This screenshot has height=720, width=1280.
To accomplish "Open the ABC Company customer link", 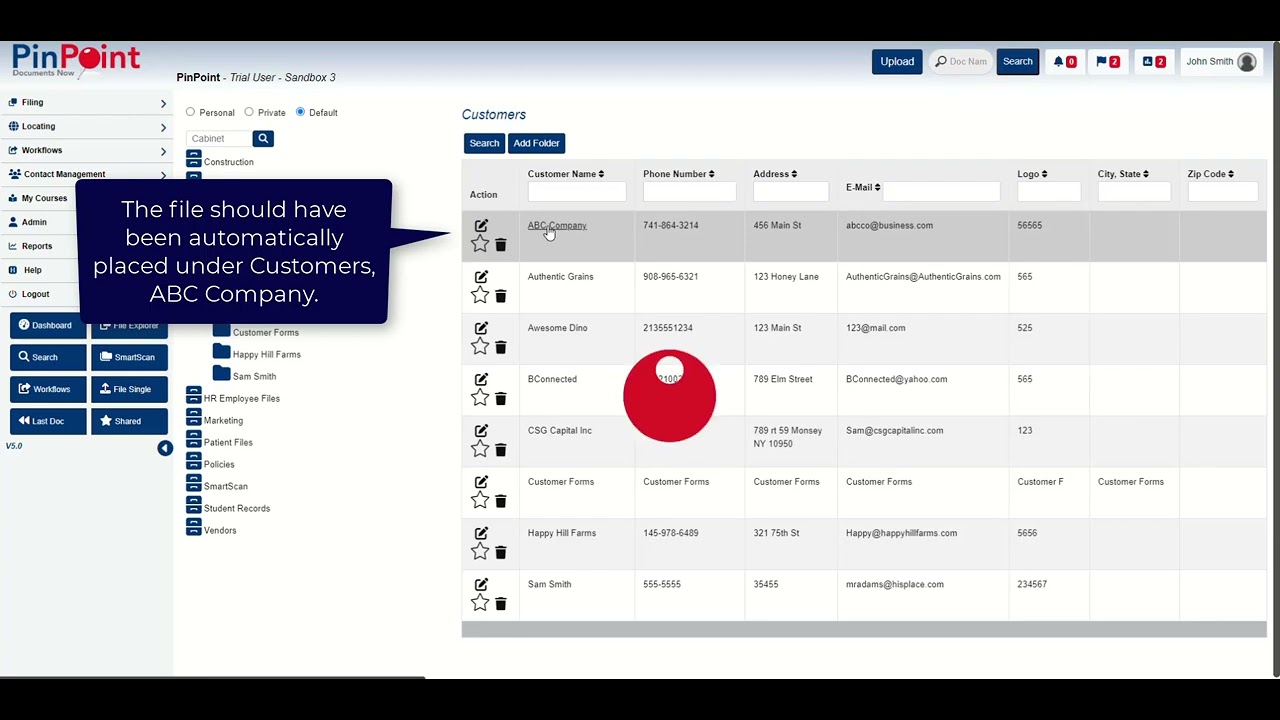I will point(557,226).
